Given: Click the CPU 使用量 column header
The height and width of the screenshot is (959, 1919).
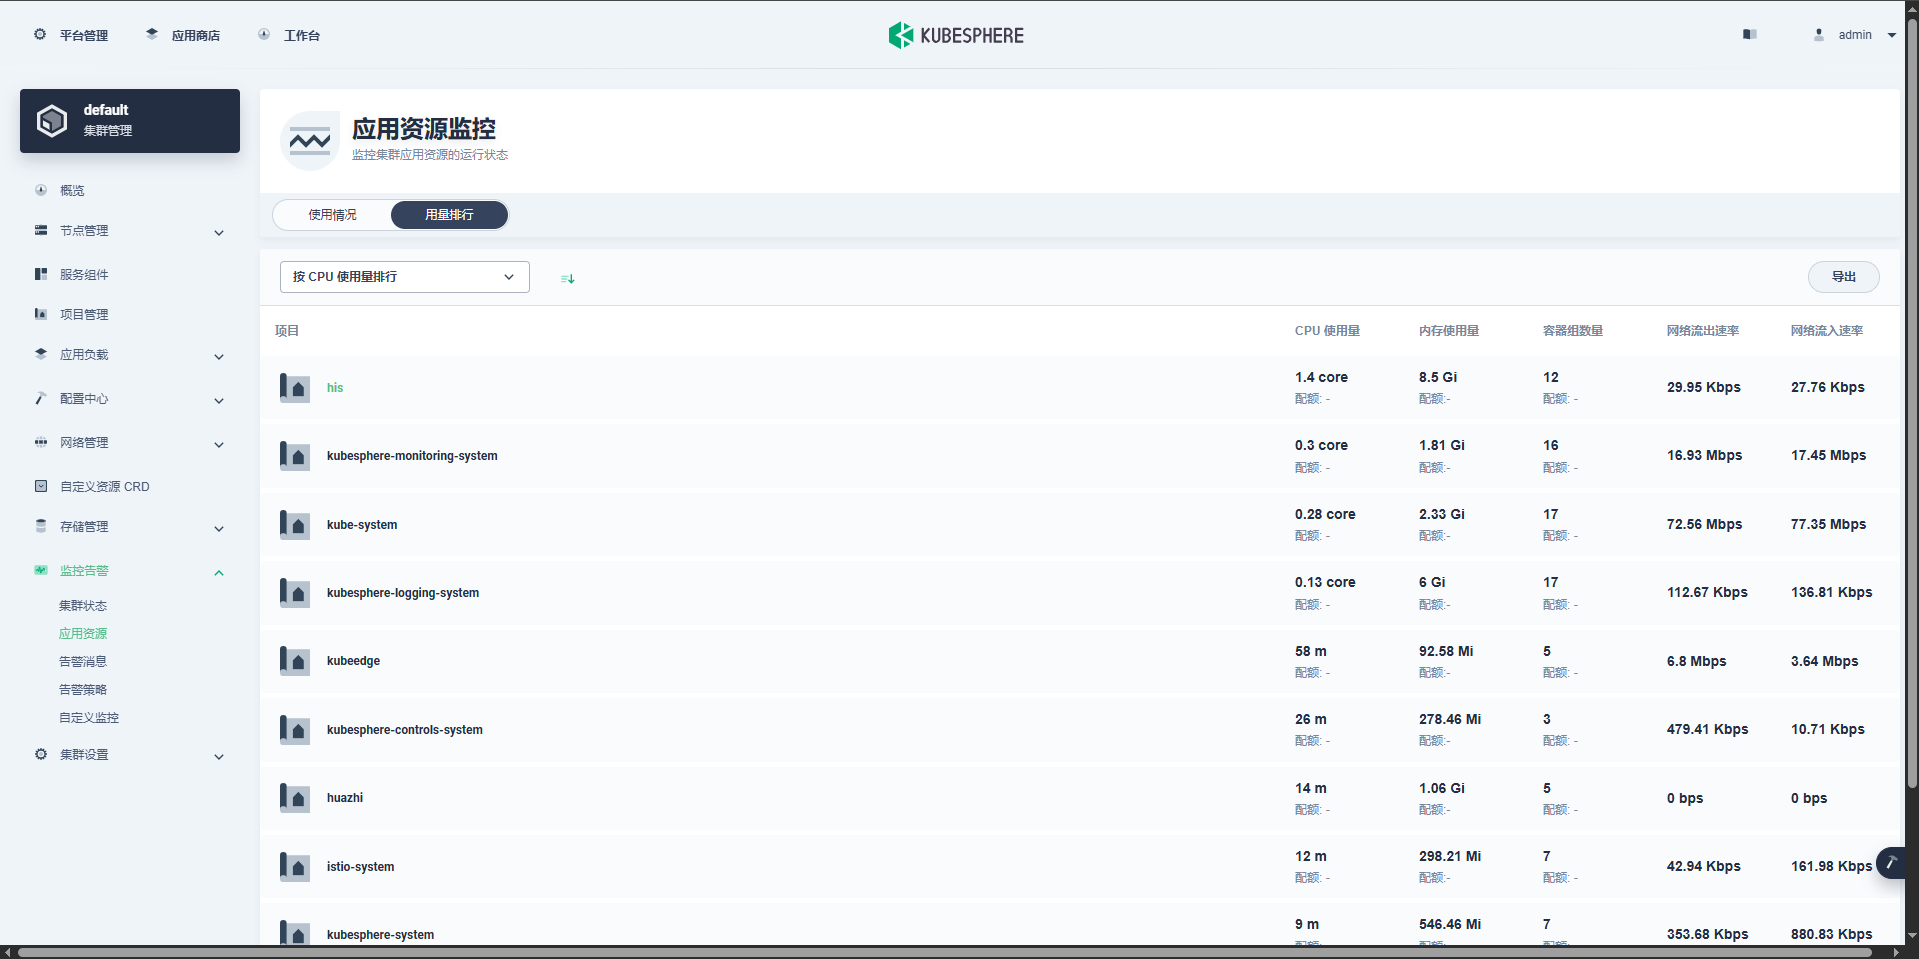Looking at the screenshot, I should (1327, 331).
